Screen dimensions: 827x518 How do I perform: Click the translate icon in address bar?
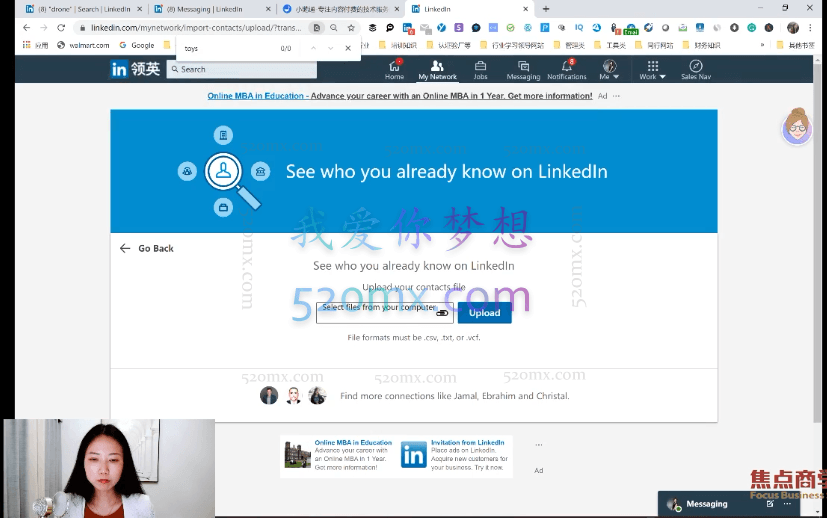tap(316, 27)
